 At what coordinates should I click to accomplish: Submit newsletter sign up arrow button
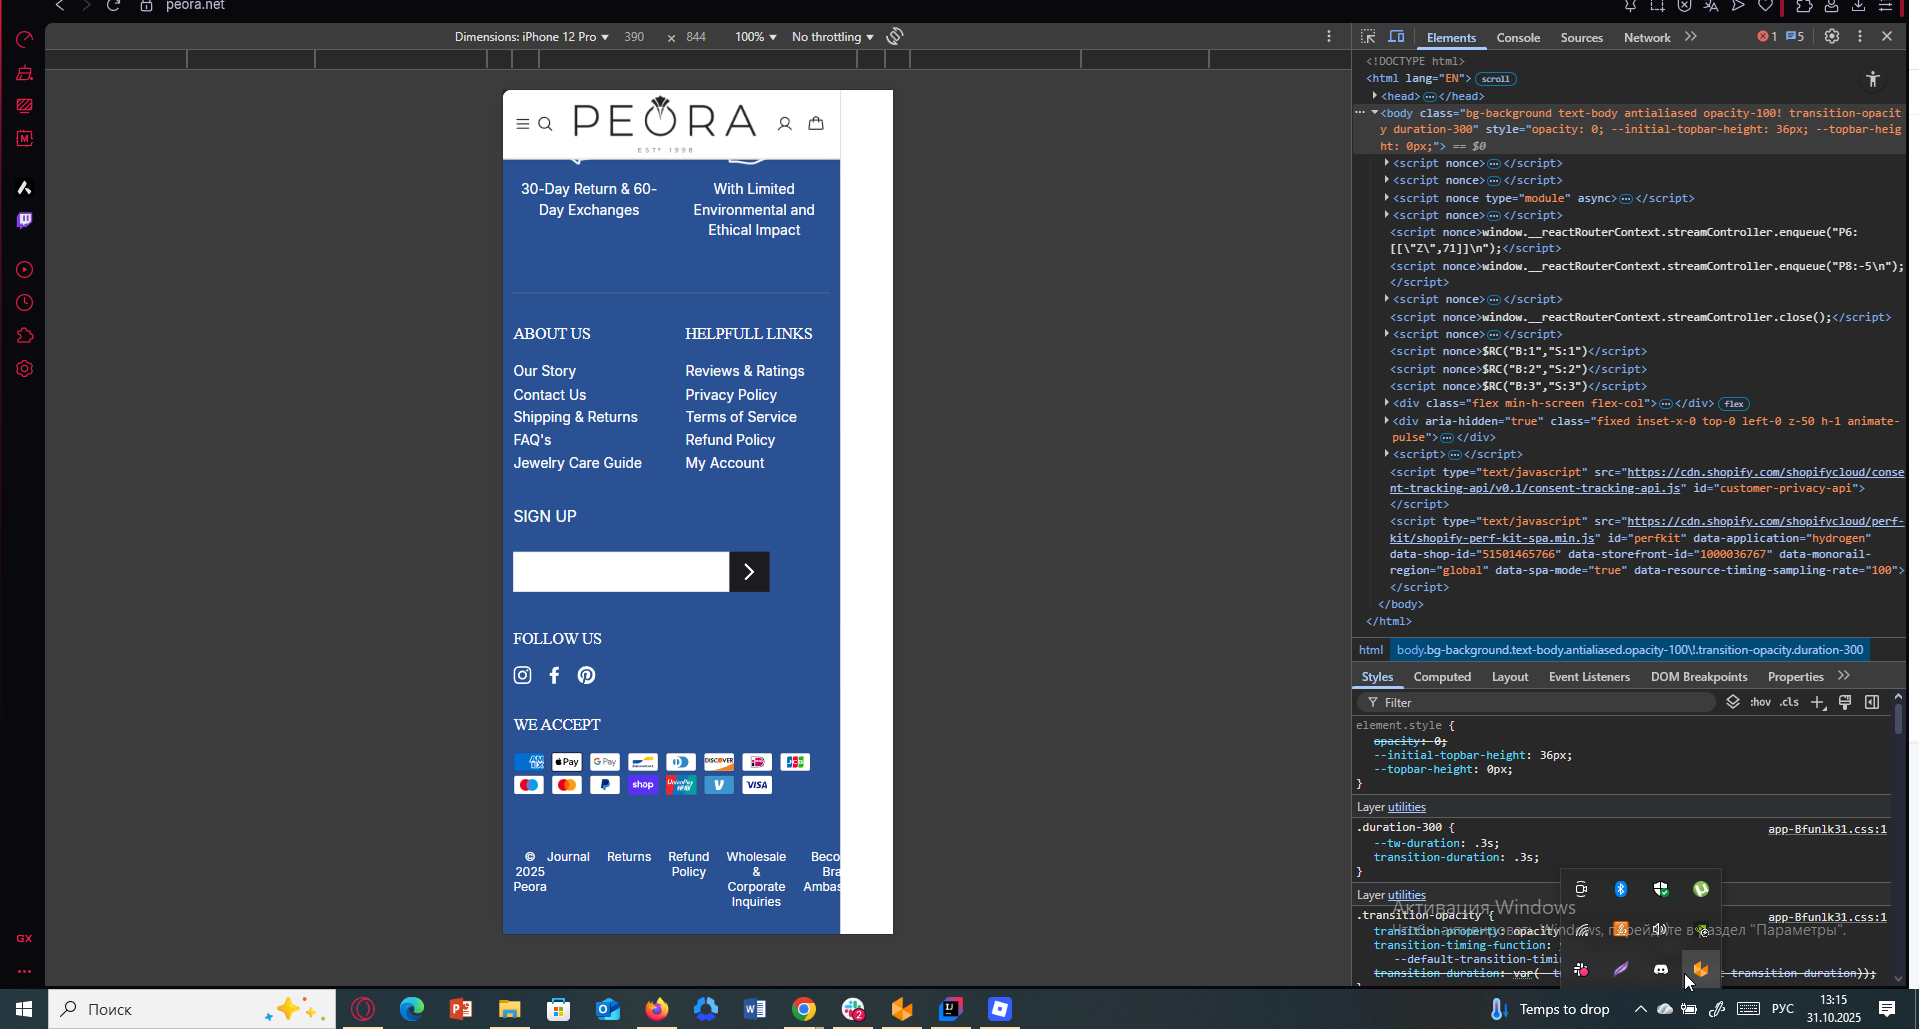[749, 572]
